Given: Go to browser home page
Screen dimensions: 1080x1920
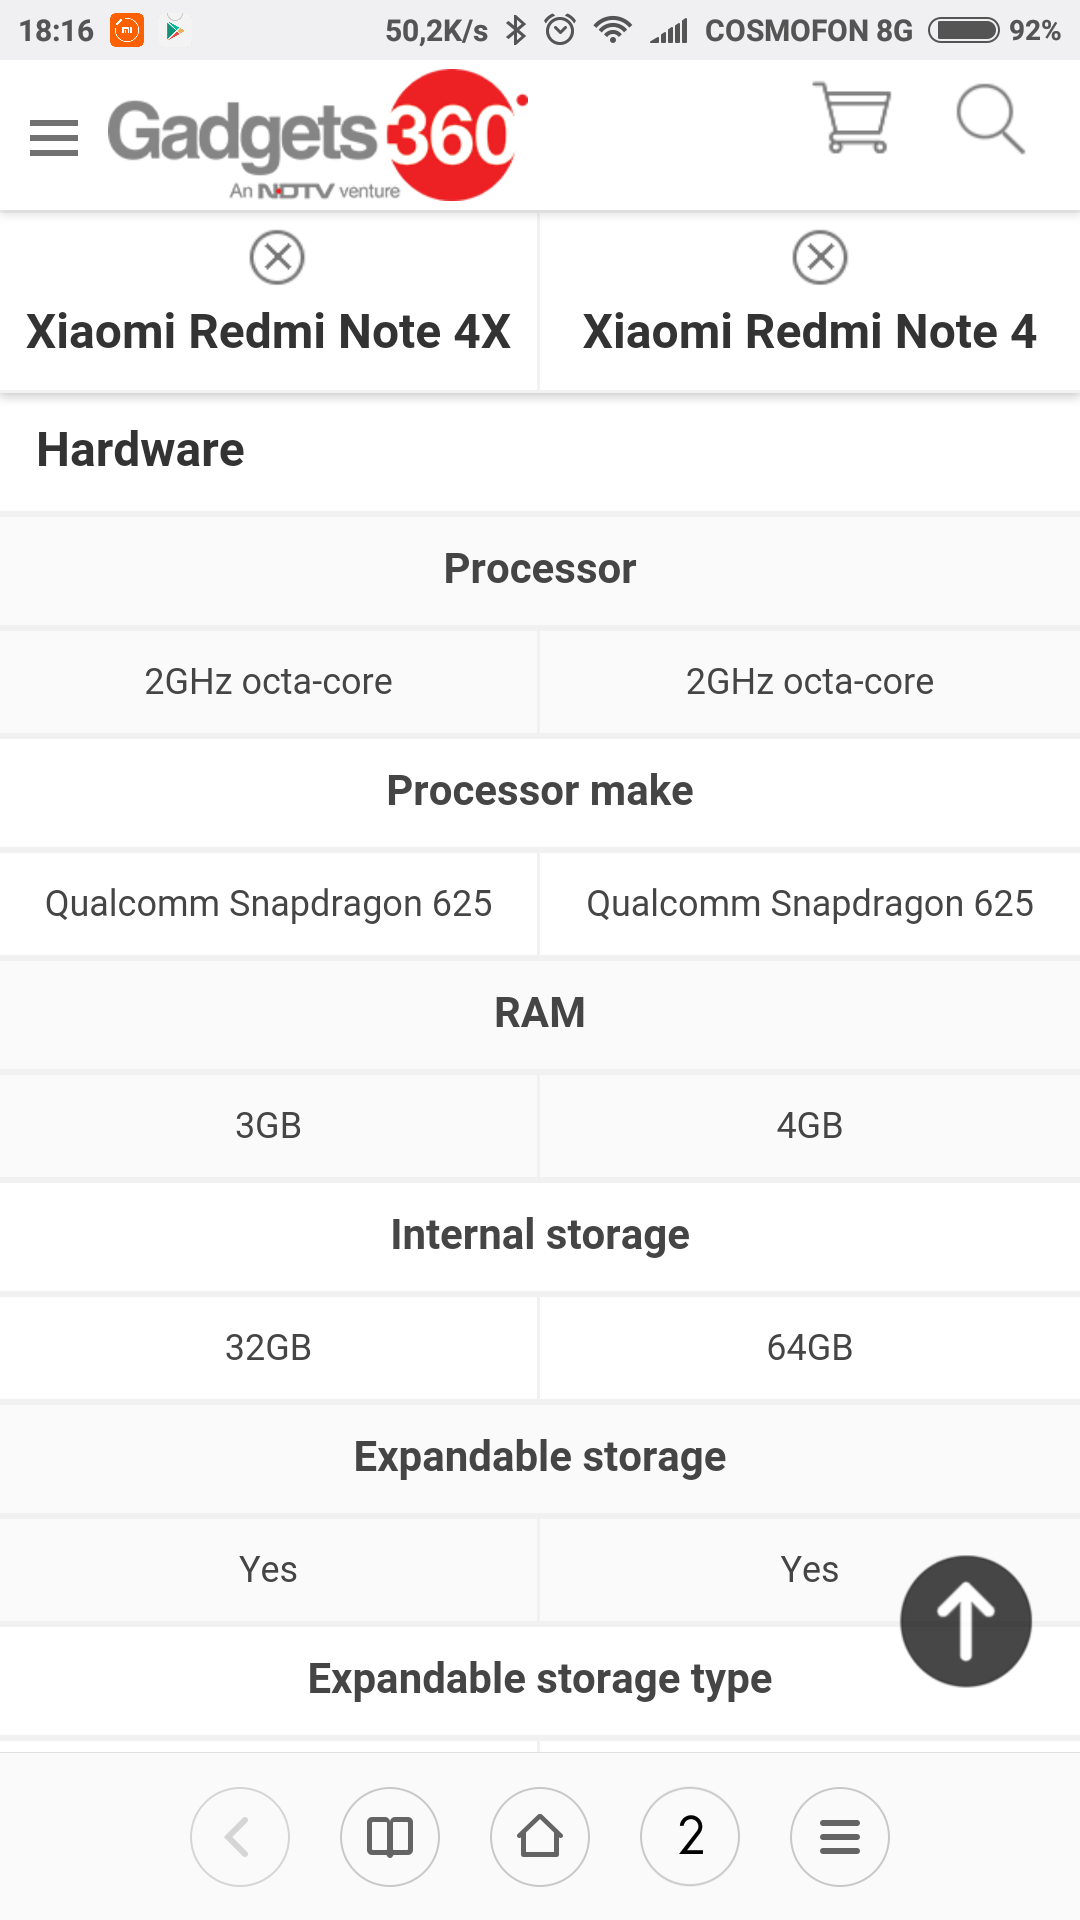Looking at the screenshot, I should point(540,1836).
